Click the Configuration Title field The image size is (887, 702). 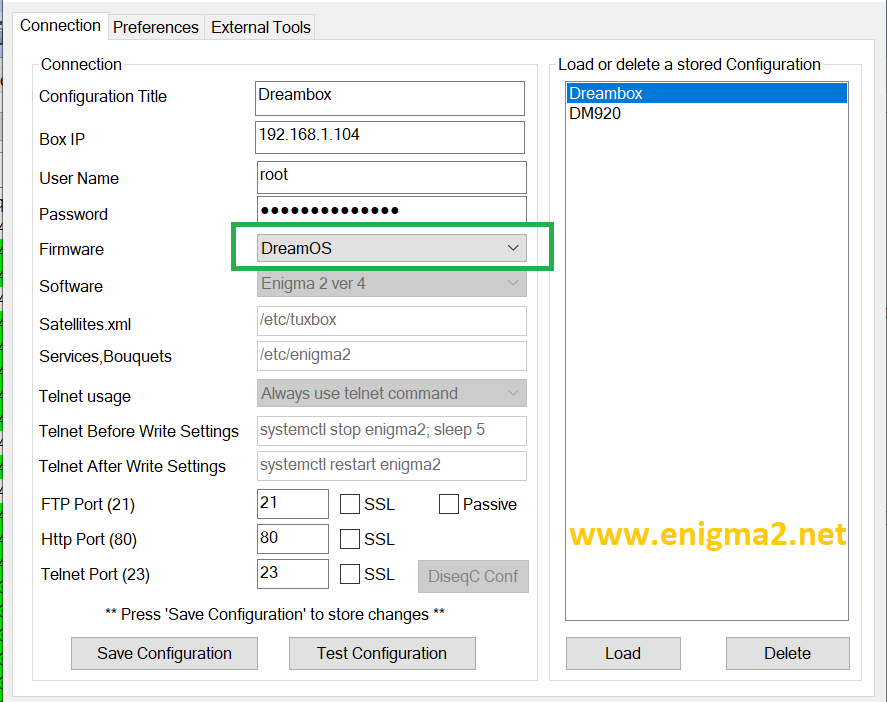[x=390, y=98]
